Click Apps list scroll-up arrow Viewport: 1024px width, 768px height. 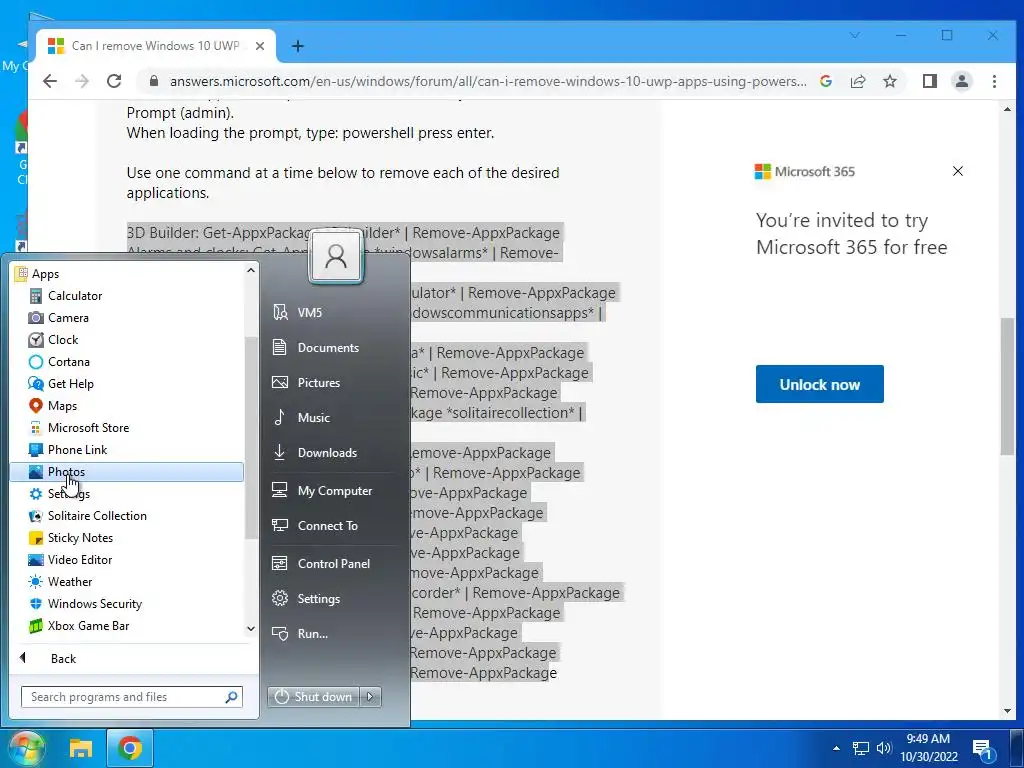[251, 270]
